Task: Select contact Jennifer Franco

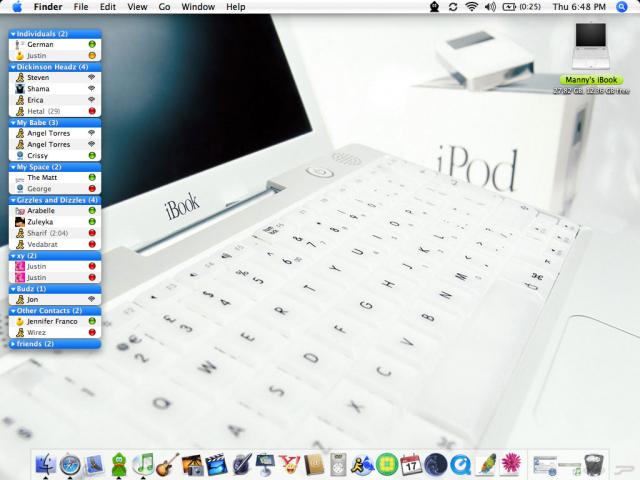Action: 55,322
